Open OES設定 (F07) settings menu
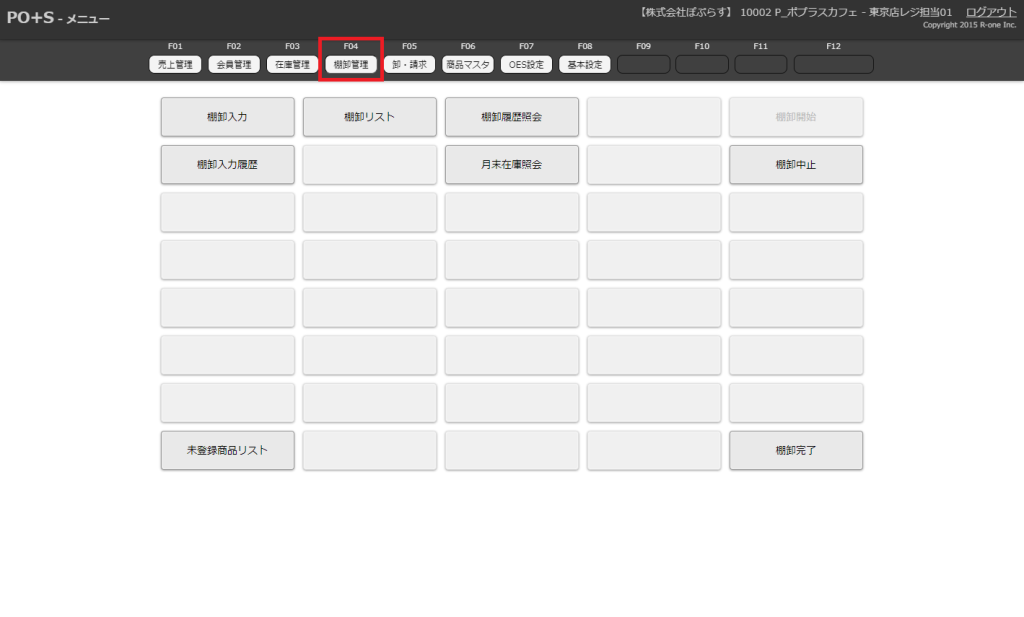Image resolution: width=1024 pixels, height=617 pixels. click(526, 65)
